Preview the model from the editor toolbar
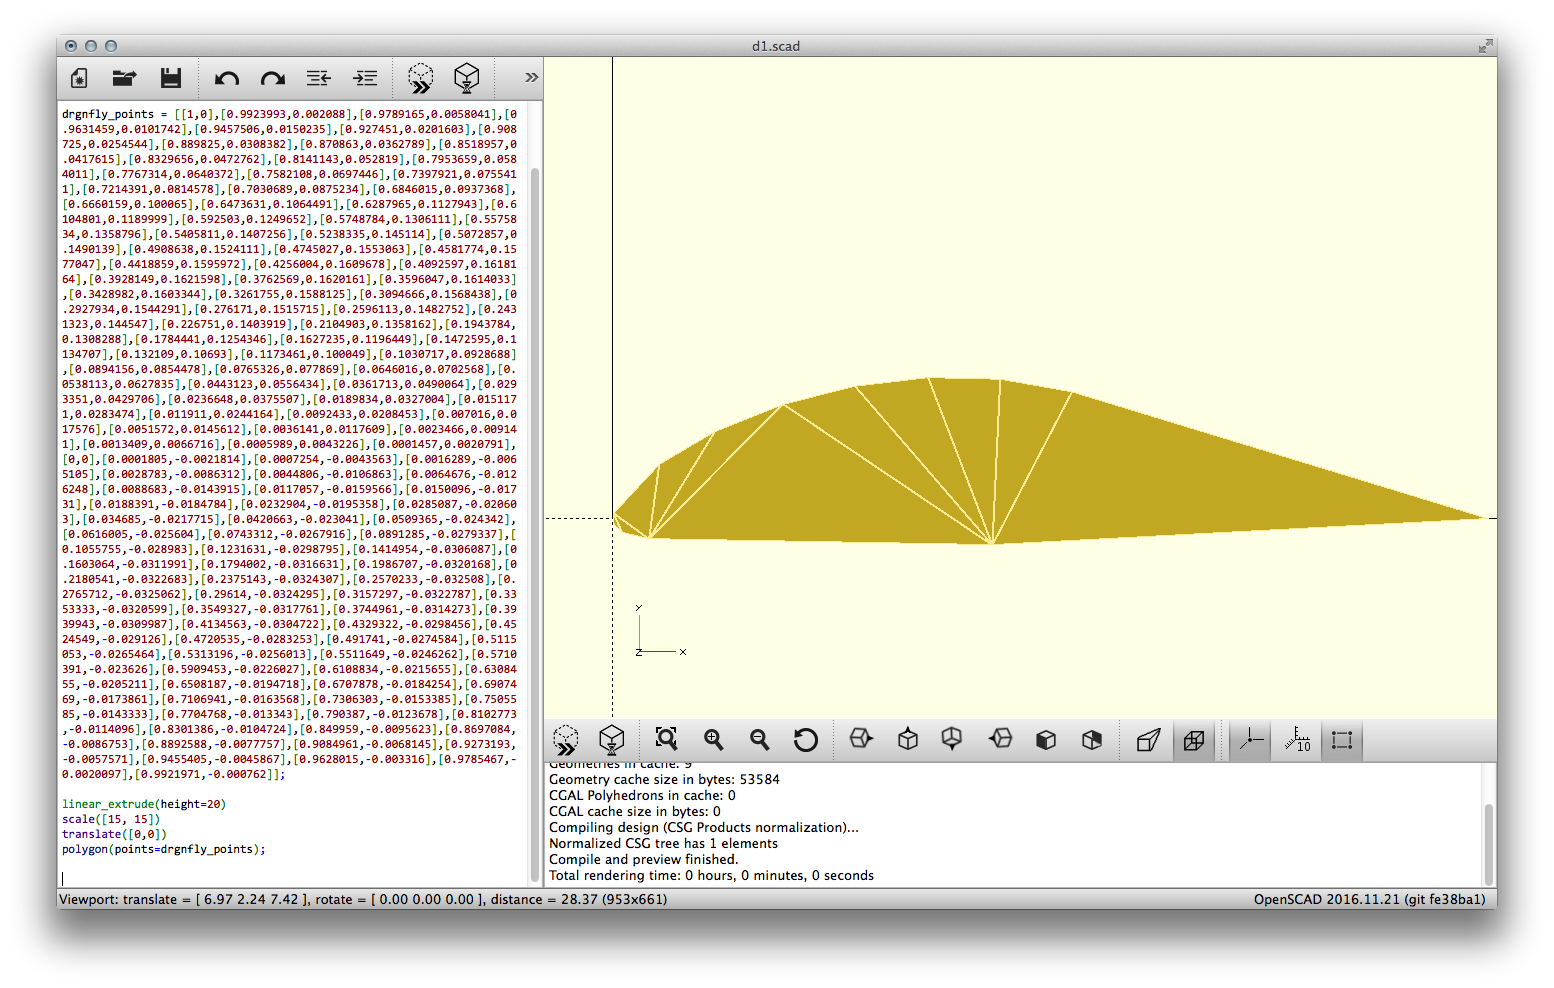 (421, 78)
